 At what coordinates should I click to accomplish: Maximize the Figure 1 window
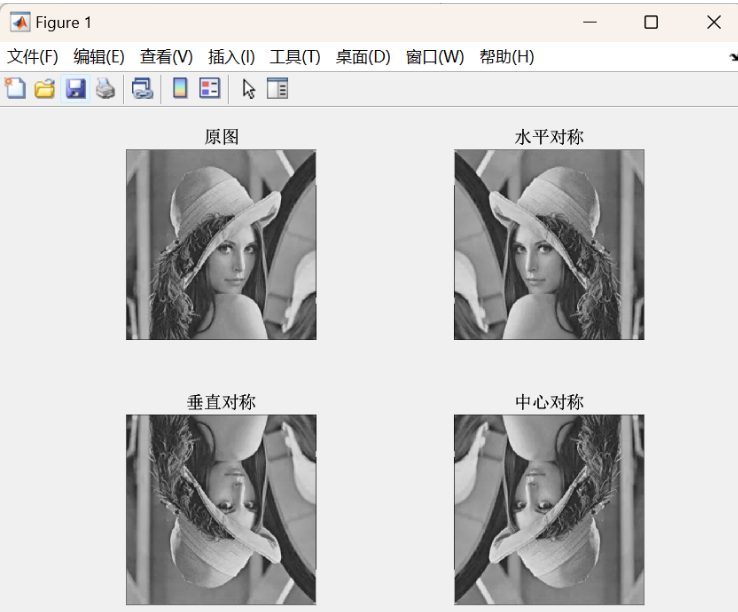[651, 22]
